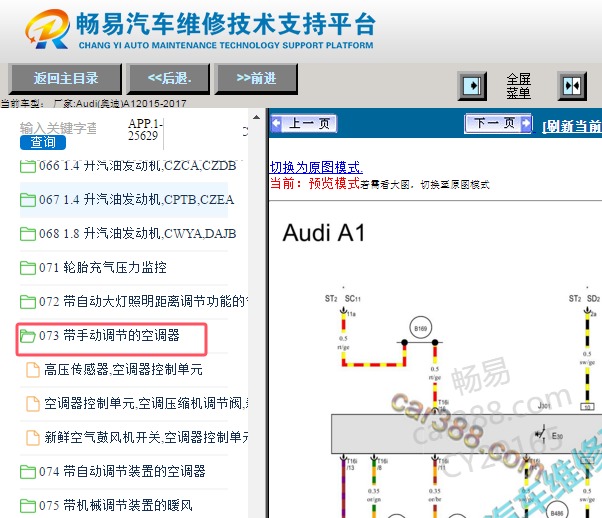
Task: Click the 返回主目录 button
Action: coord(65,79)
